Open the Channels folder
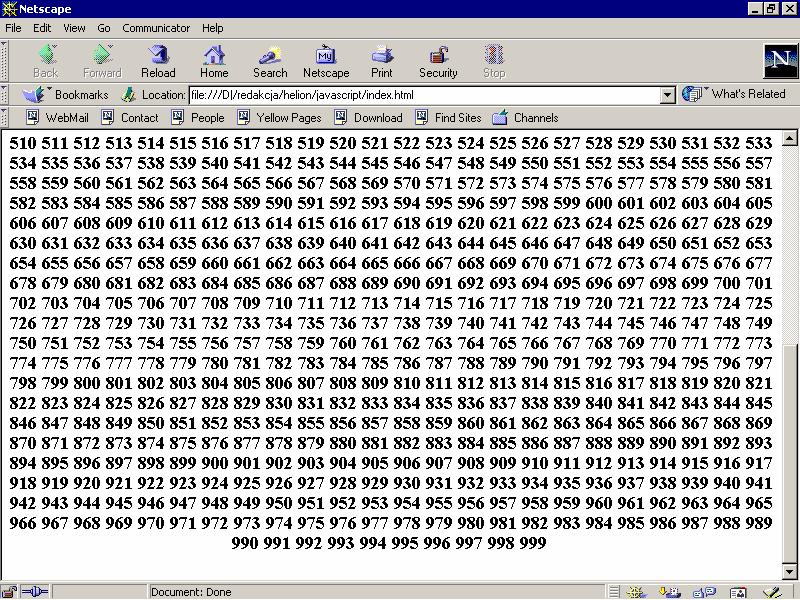Screen dimensions: 800x600 click(526, 118)
